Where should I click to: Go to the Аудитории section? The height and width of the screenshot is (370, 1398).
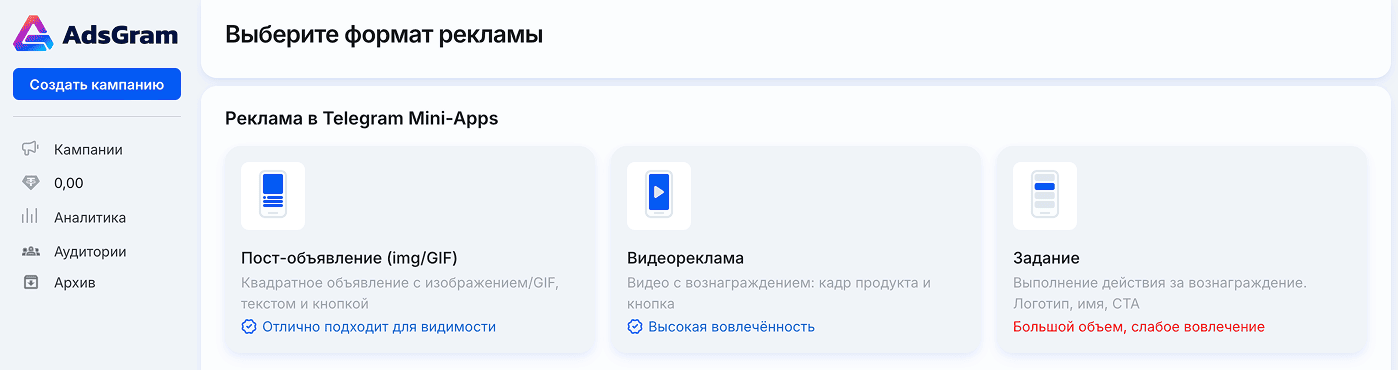(x=90, y=252)
